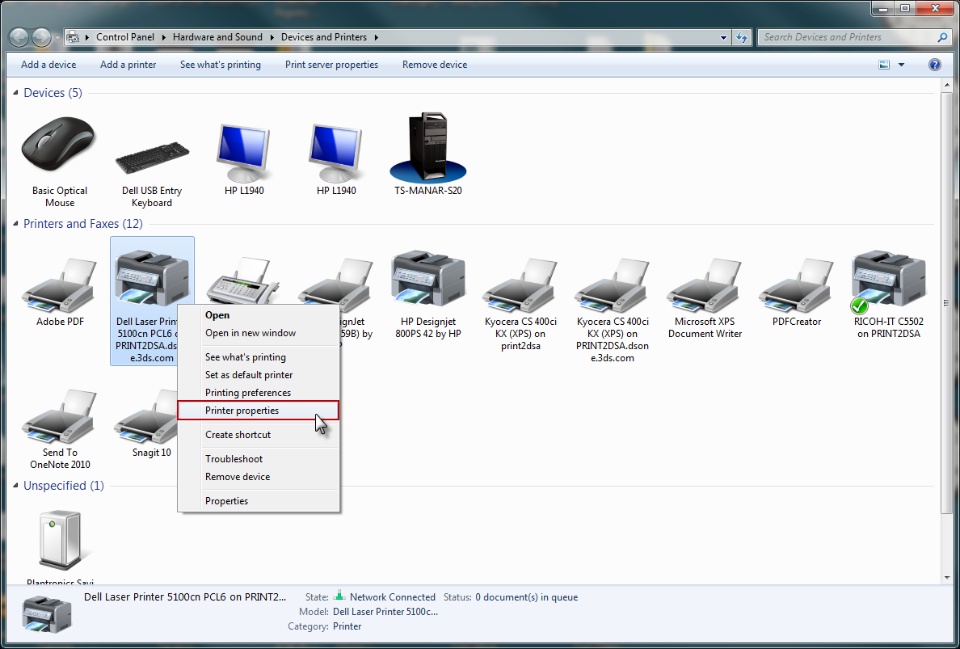Viewport: 960px width, 649px height.
Task: Expand the arrow after Hardware and Sound
Action: 272,37
